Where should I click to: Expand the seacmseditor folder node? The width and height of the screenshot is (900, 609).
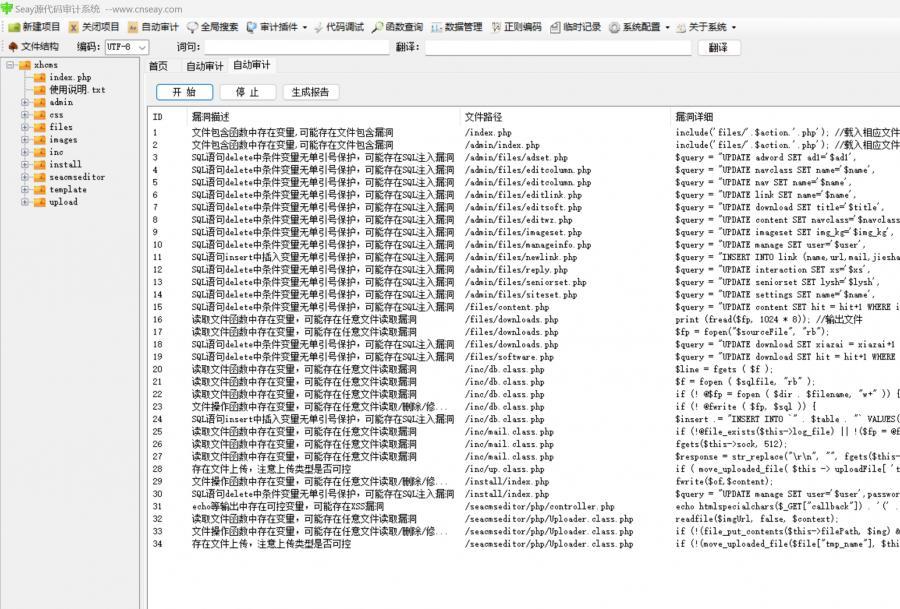(25, 177)
